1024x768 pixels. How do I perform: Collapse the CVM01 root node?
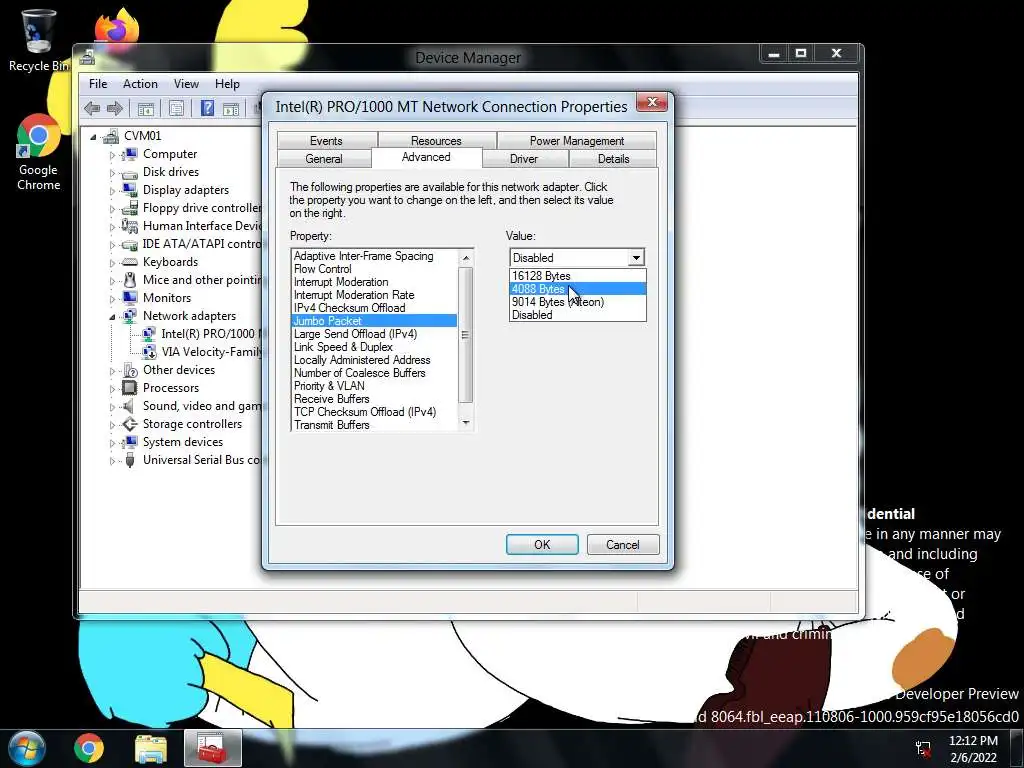tap(93, 136)
